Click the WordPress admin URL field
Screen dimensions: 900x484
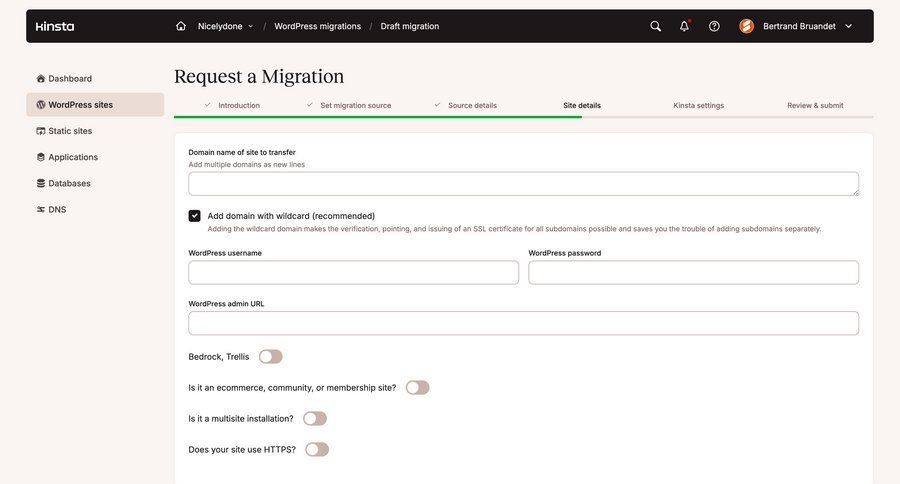(523, 323)
